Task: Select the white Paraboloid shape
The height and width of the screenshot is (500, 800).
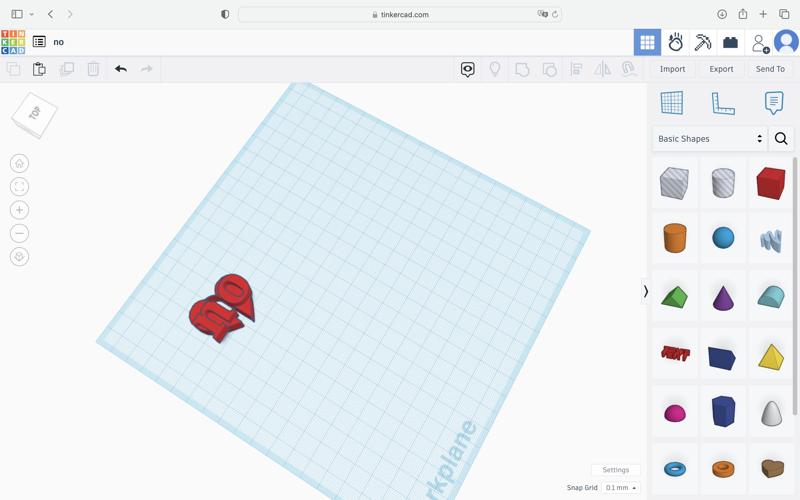Action: pos(771,413)
